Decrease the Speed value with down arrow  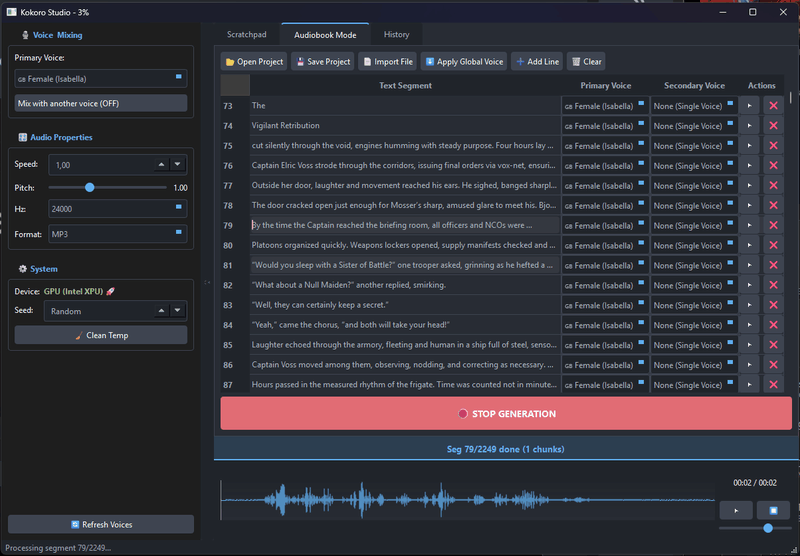[178, 164]
